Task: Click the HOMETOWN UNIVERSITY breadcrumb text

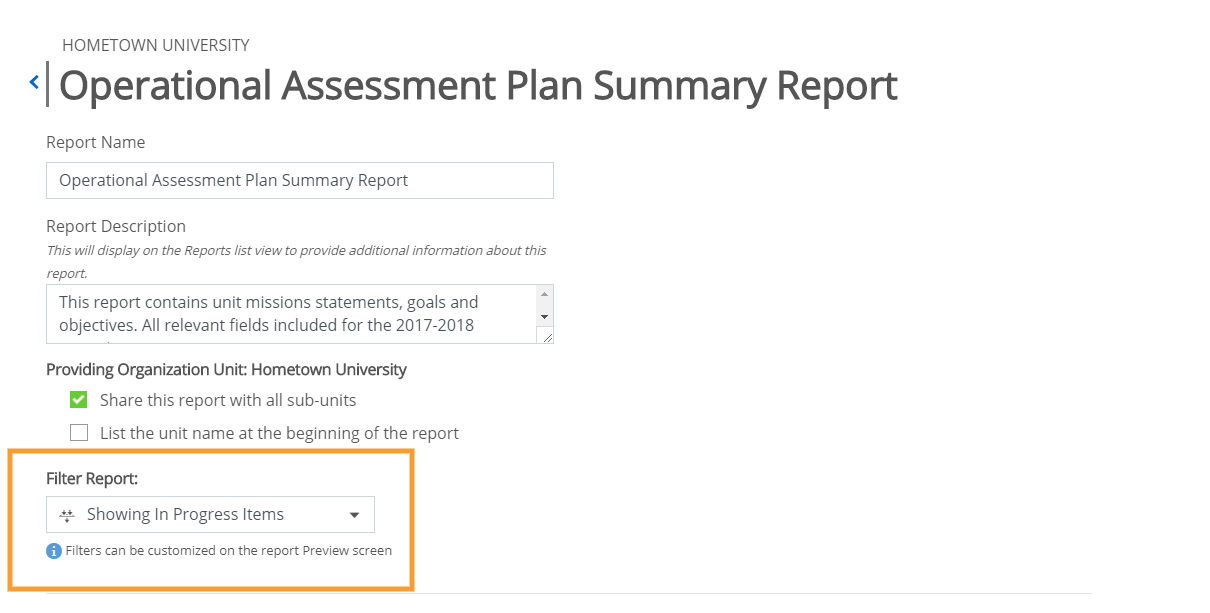Action: 156,45
